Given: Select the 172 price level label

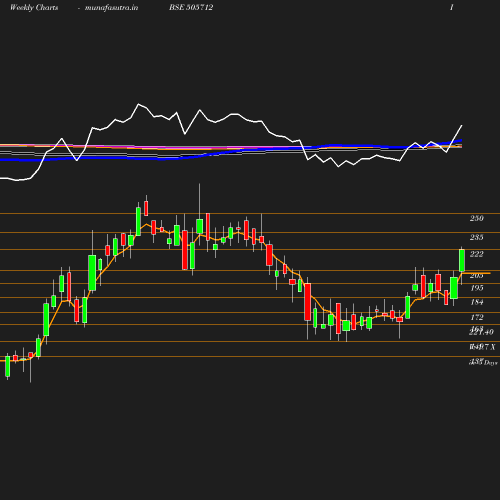Looking at the screenshot, I should pyautogui.click(x=477, y=317).
